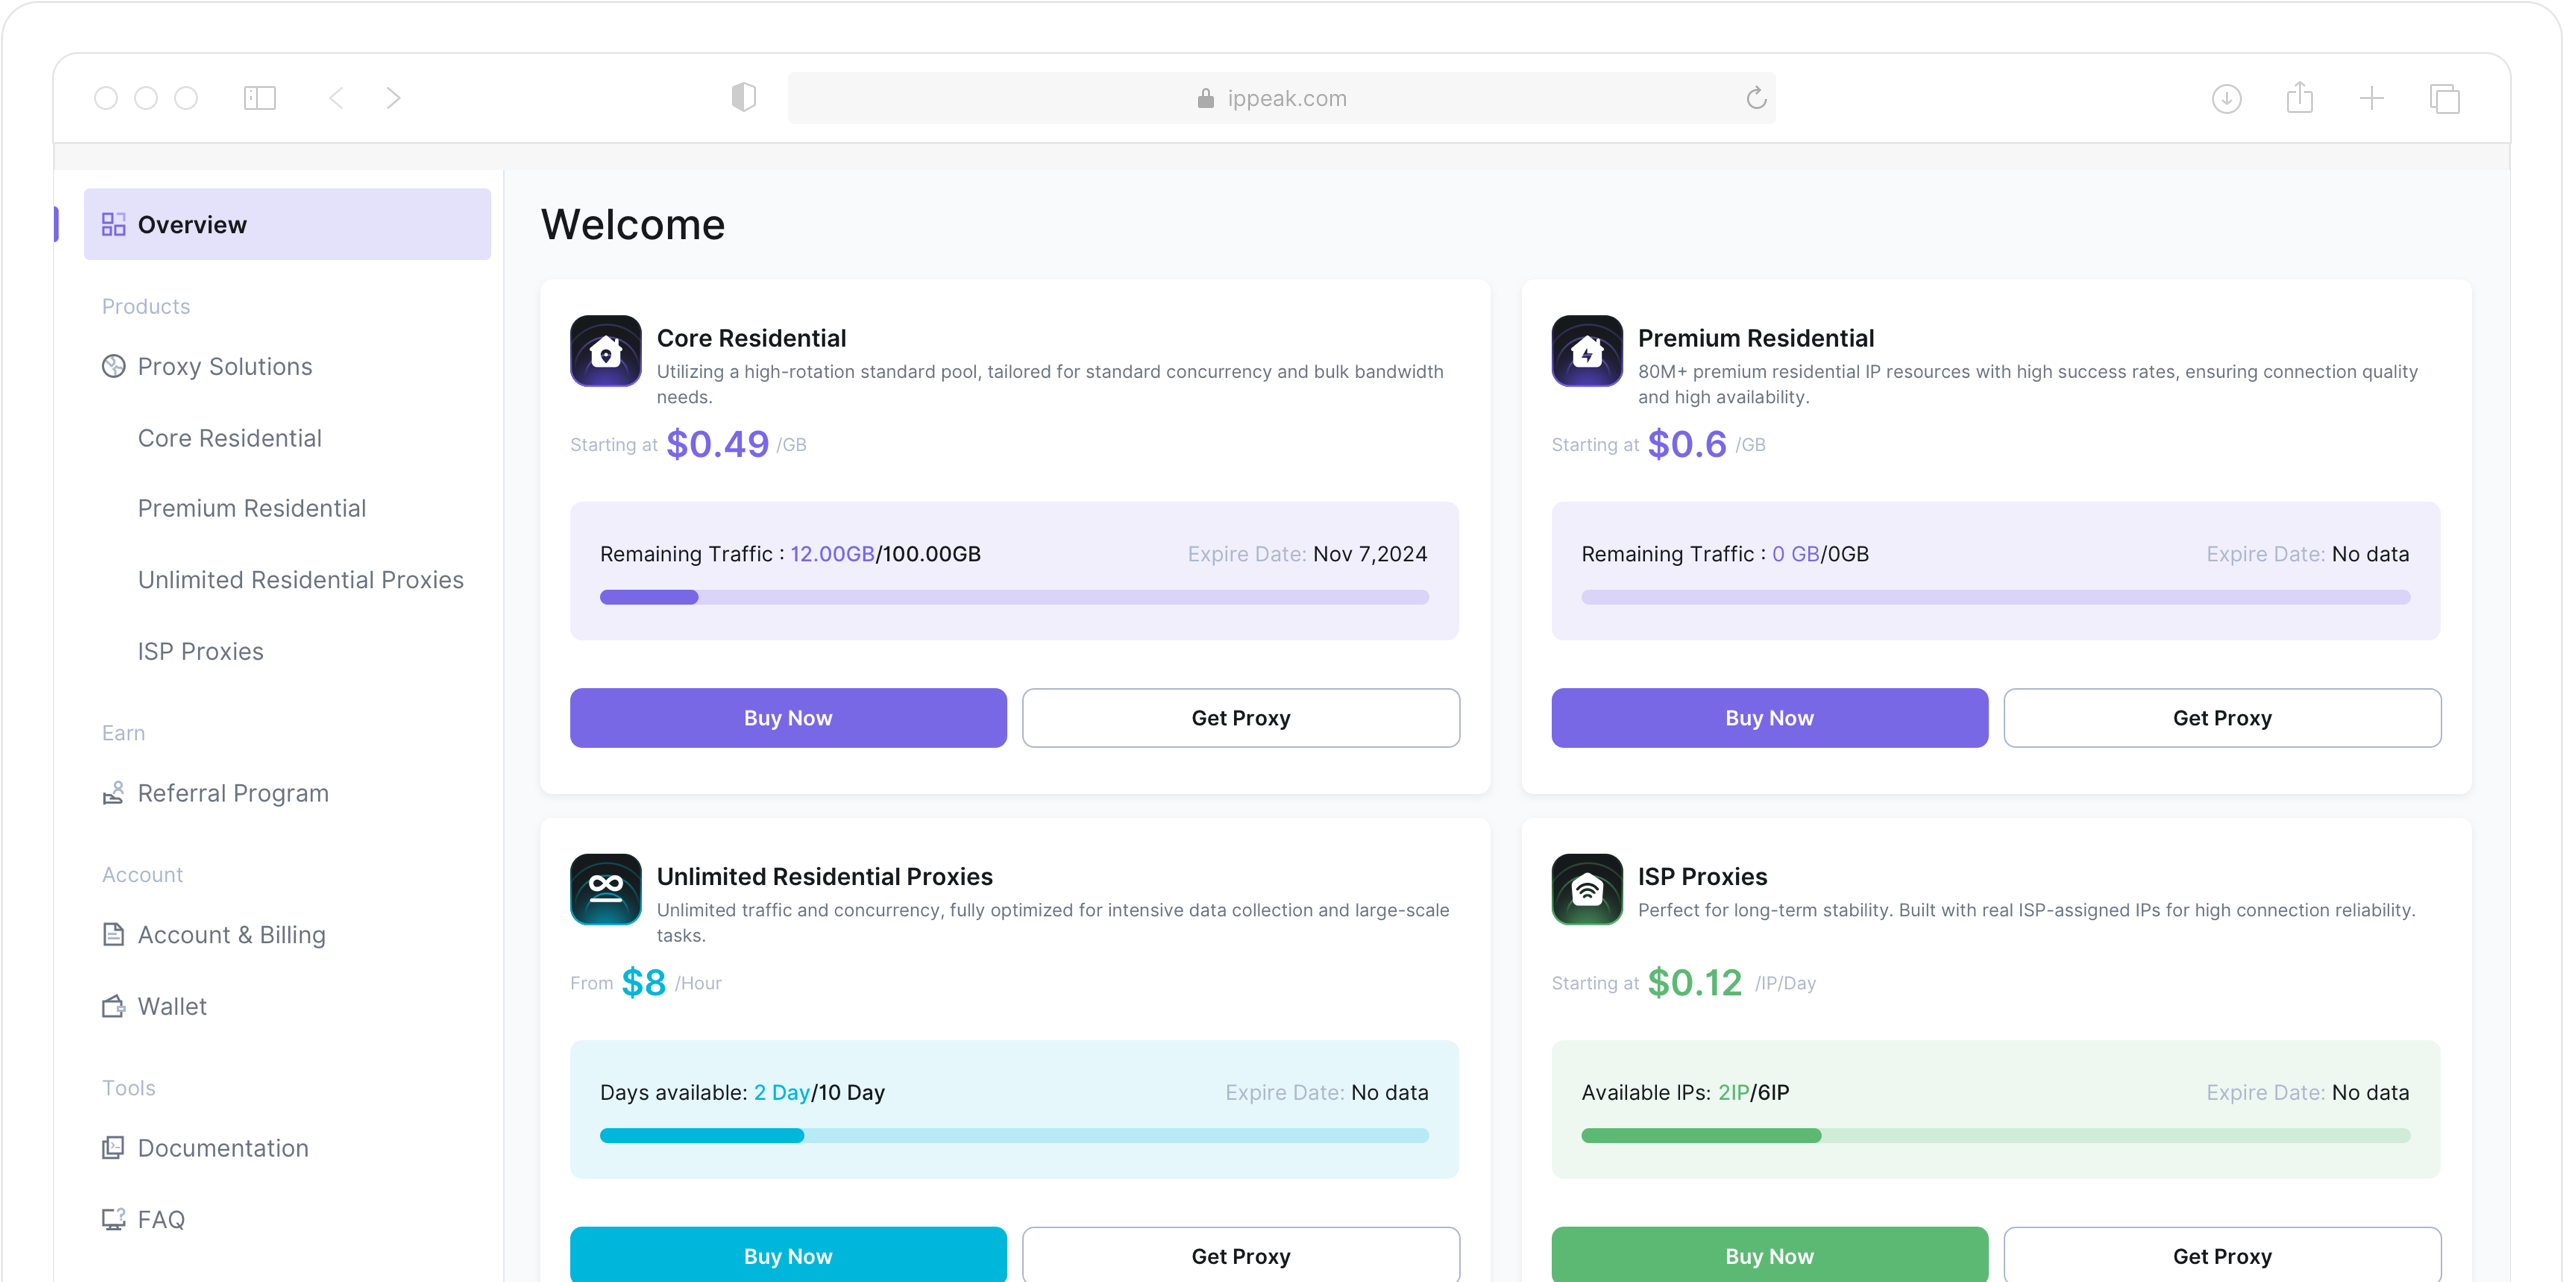Reload the page with refresh icon

pyautogui.click(x=1756, y=98)
